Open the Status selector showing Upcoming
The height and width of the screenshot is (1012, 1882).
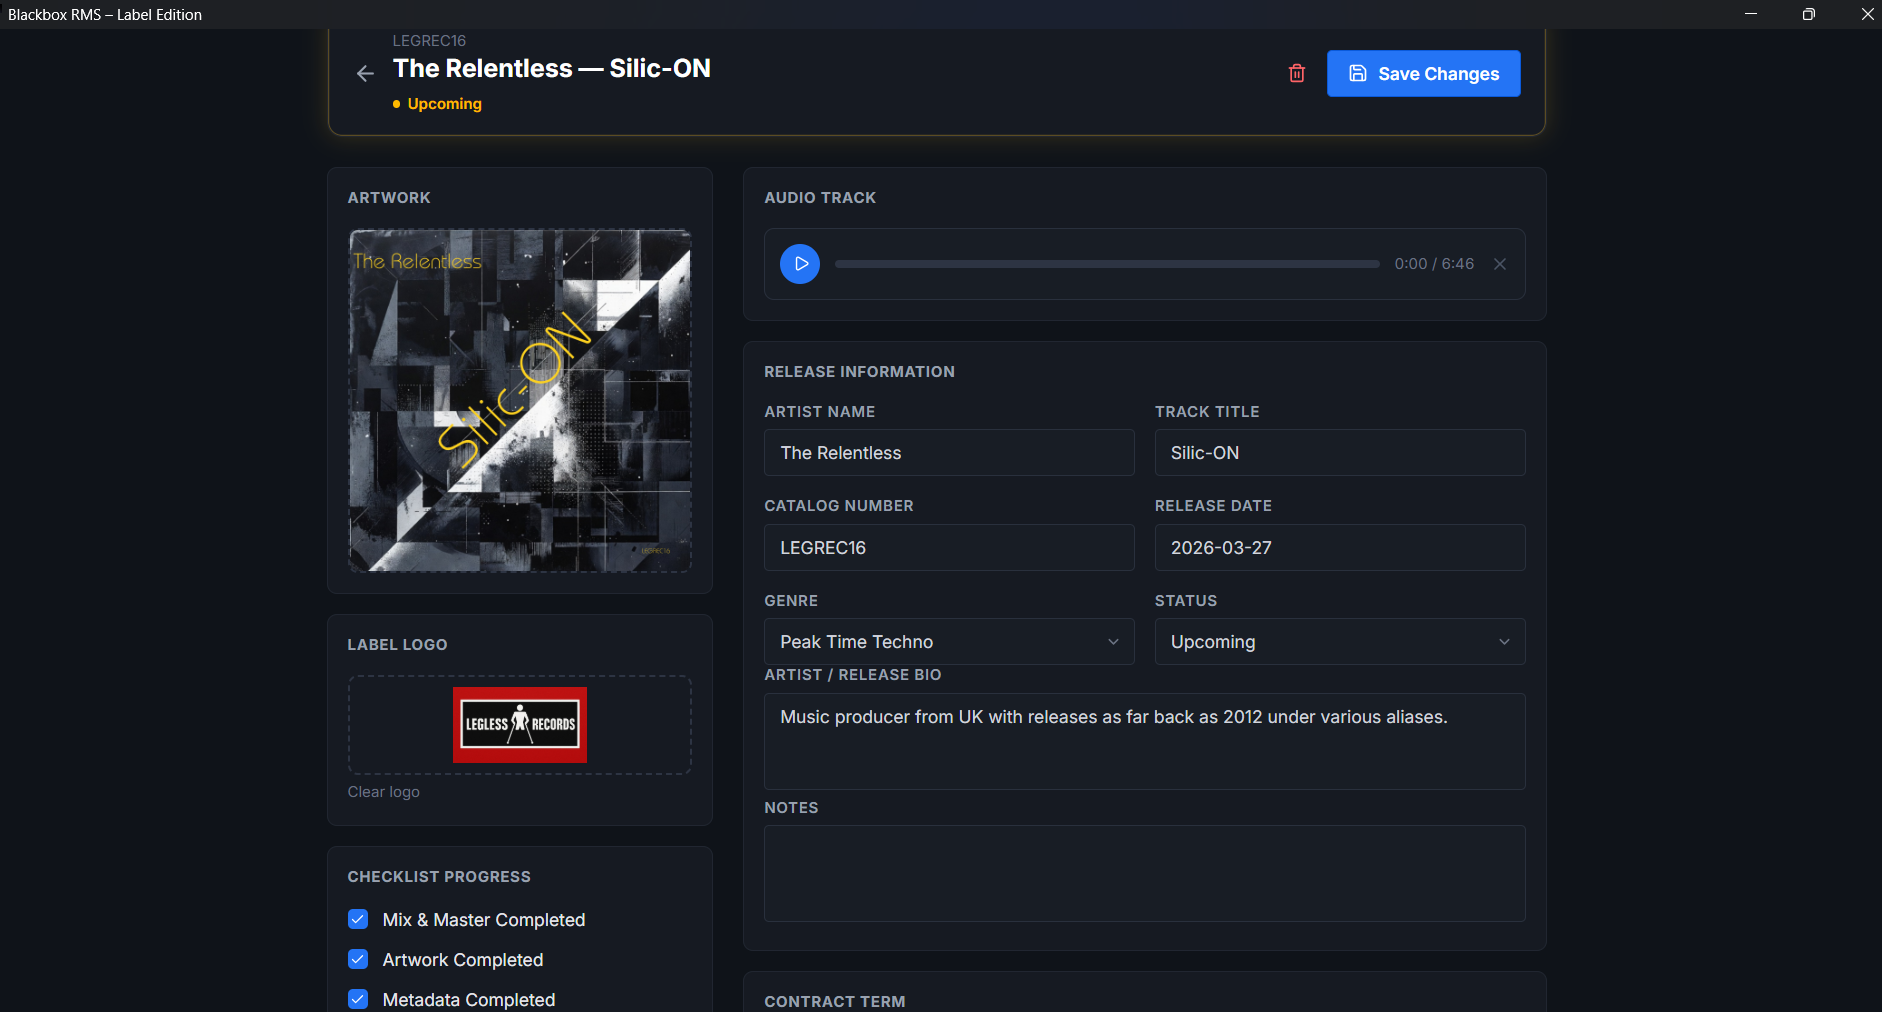click(1338, 641)
